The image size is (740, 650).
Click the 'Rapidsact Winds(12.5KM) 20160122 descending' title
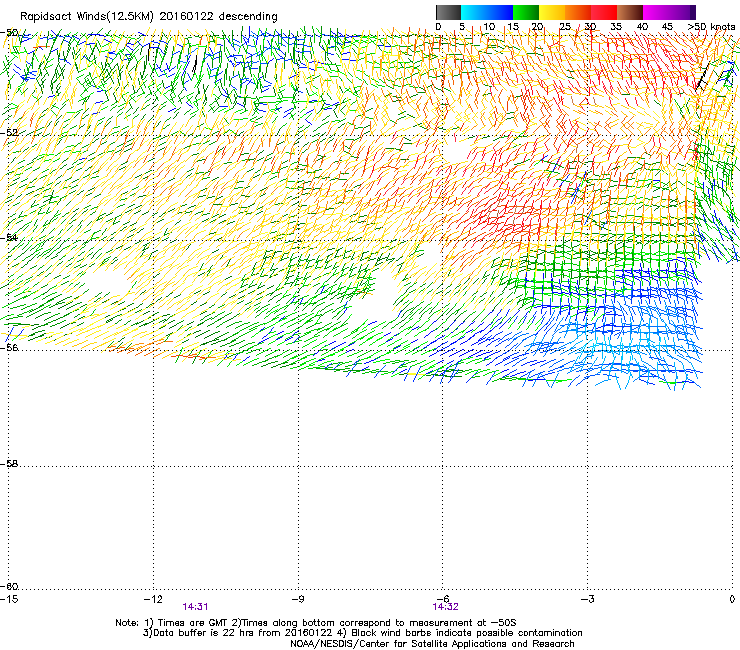[x=149, y=17]
